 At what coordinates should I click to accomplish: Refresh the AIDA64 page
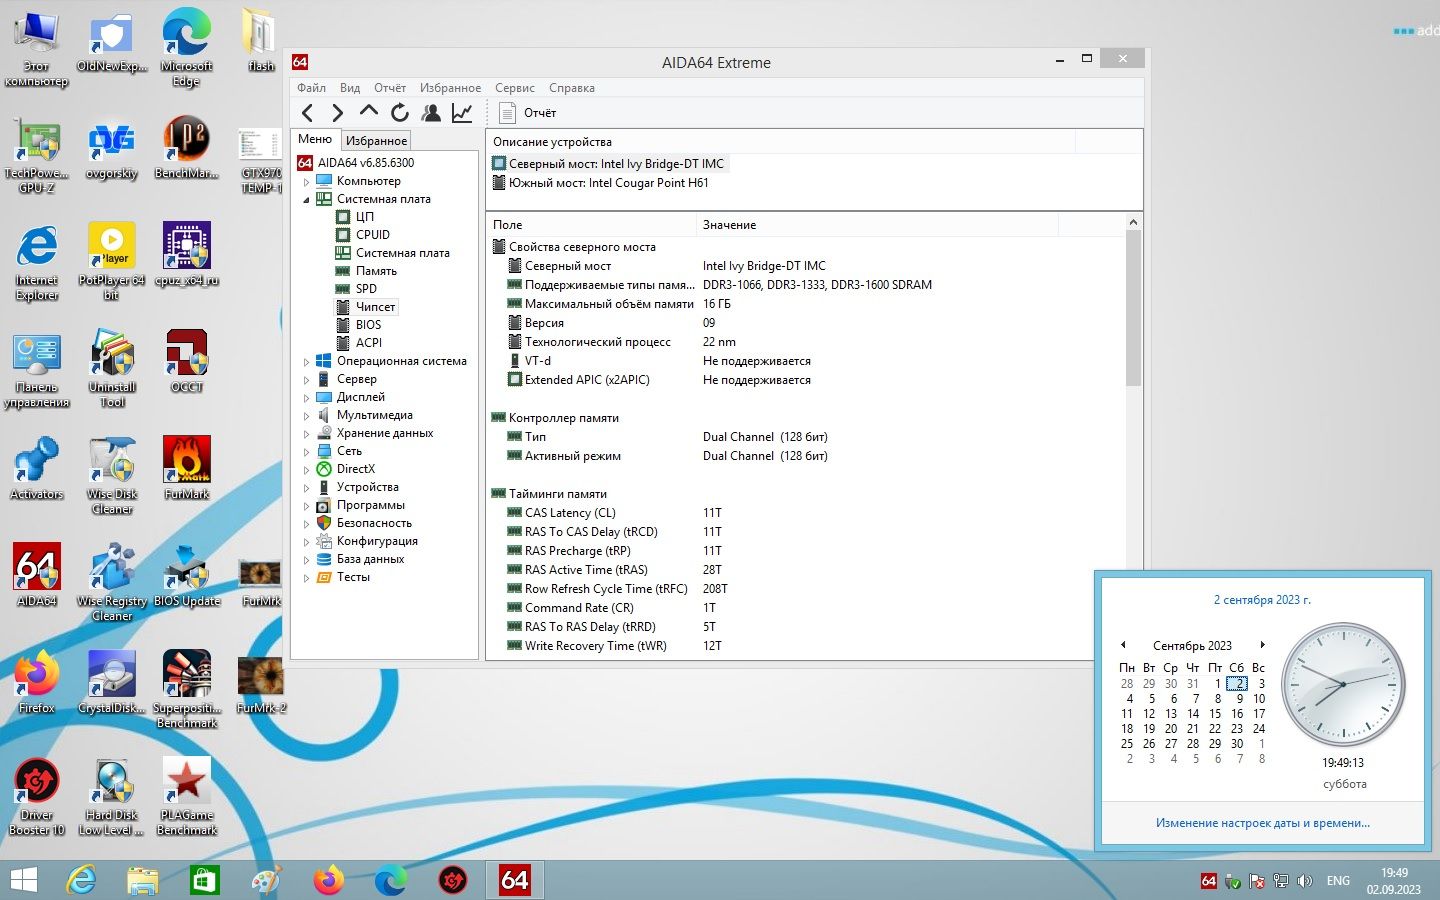tap(400, 113)
